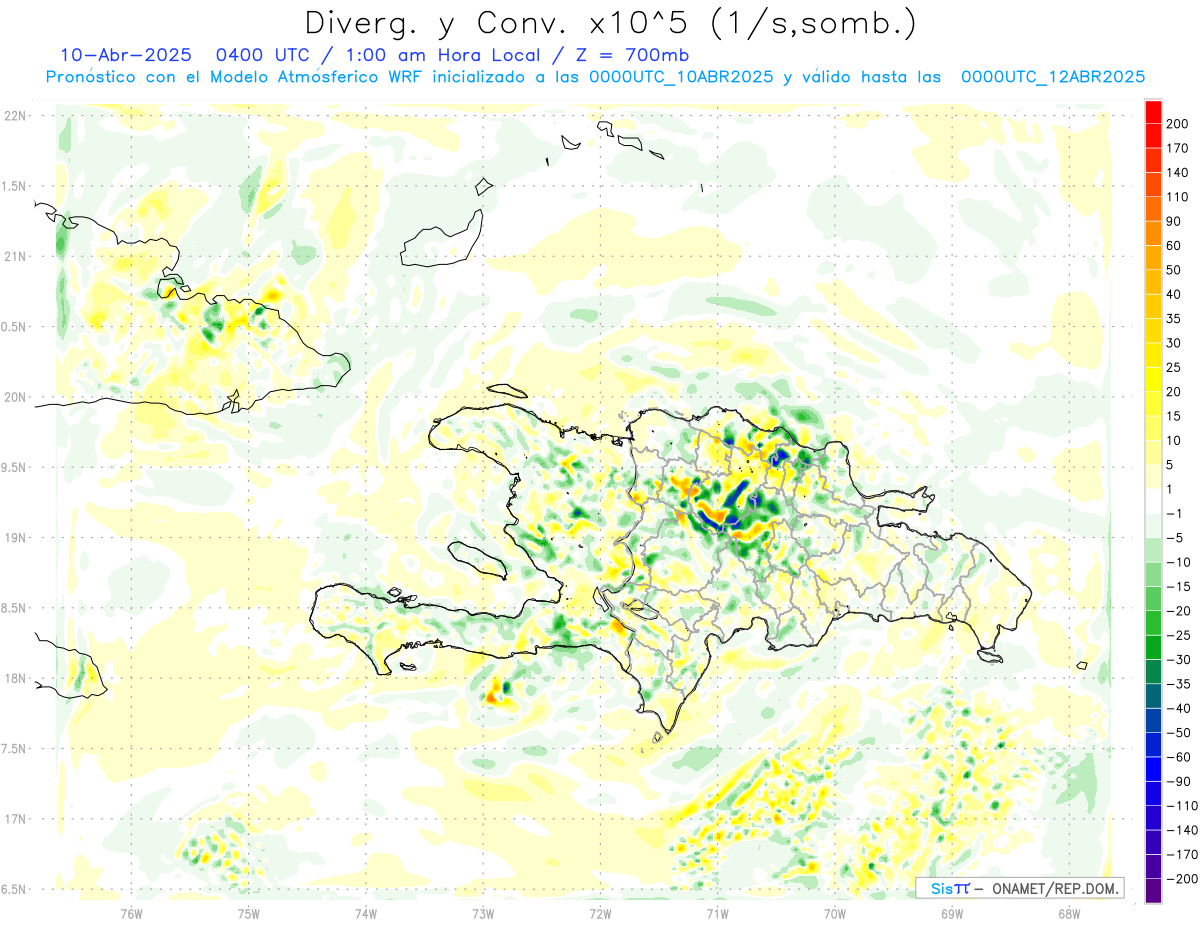The image size is (1200, 927).
Task: Click the "20N" latitude label
Action: [x=14, y=397]
